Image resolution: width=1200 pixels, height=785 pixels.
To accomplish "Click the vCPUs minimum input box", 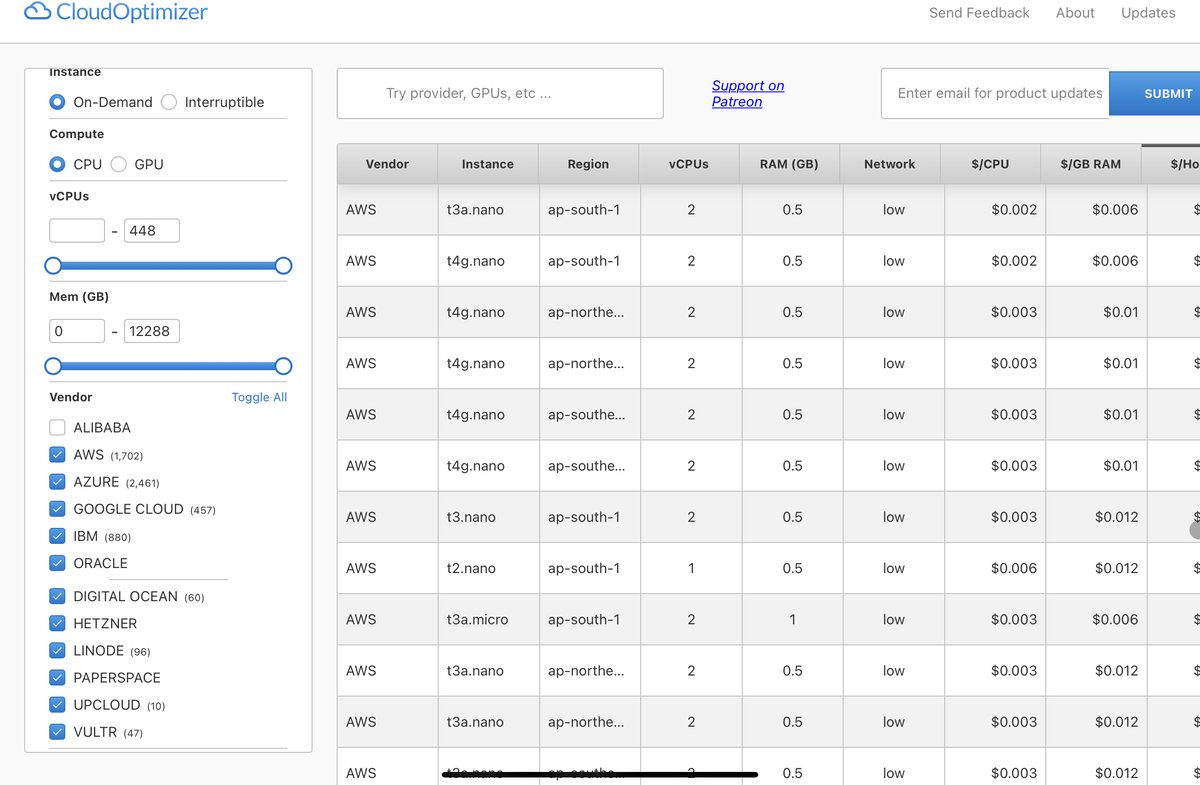I will (77, 230).
